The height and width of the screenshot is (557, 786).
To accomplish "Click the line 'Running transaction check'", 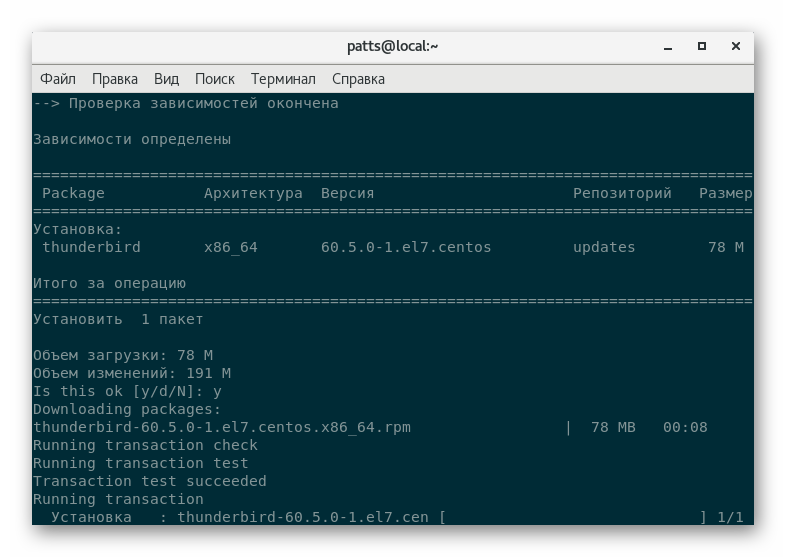I will click(145, 446).
